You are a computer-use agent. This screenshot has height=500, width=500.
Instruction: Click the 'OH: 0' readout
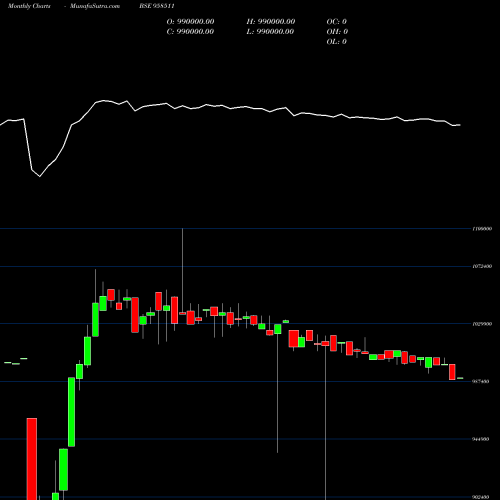click(x=337, y=32)
